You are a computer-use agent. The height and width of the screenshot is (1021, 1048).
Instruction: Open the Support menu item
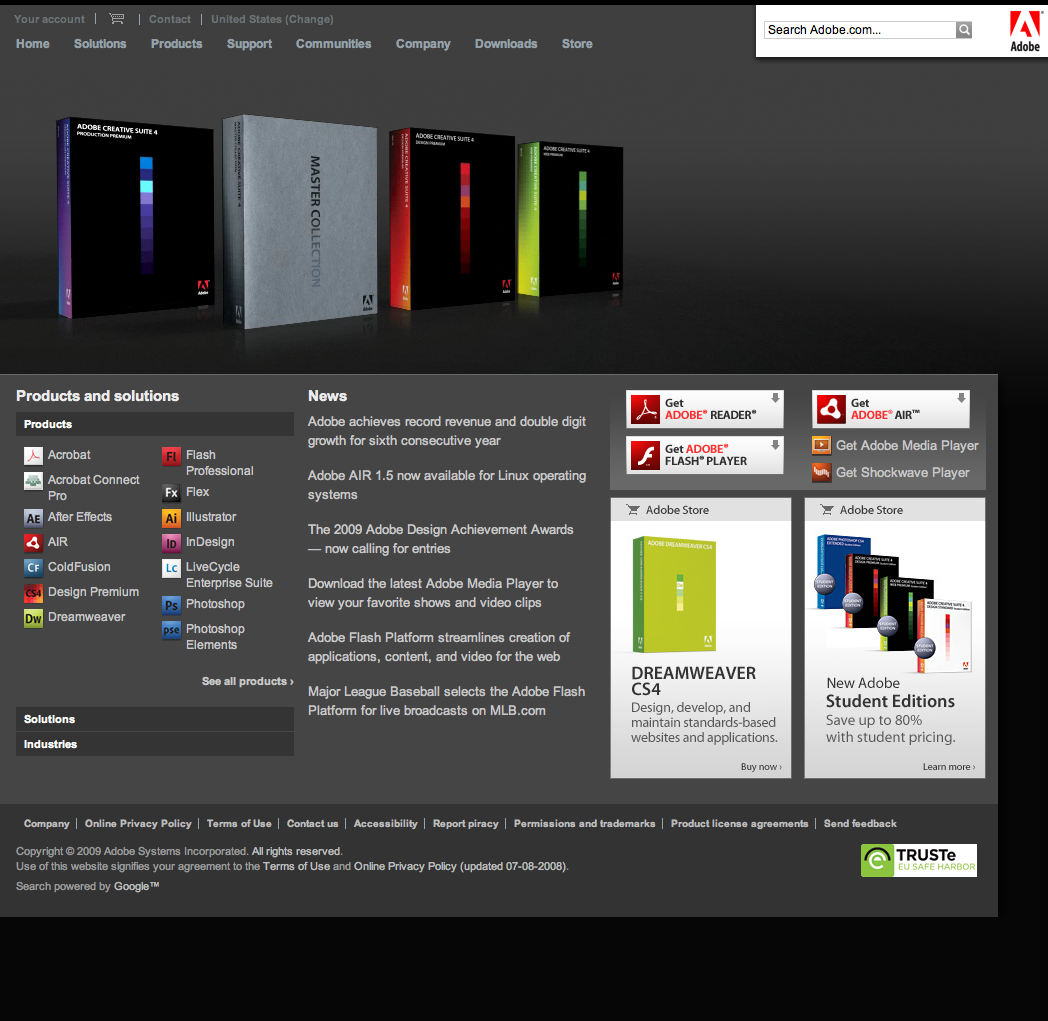[x=249, y=44]
